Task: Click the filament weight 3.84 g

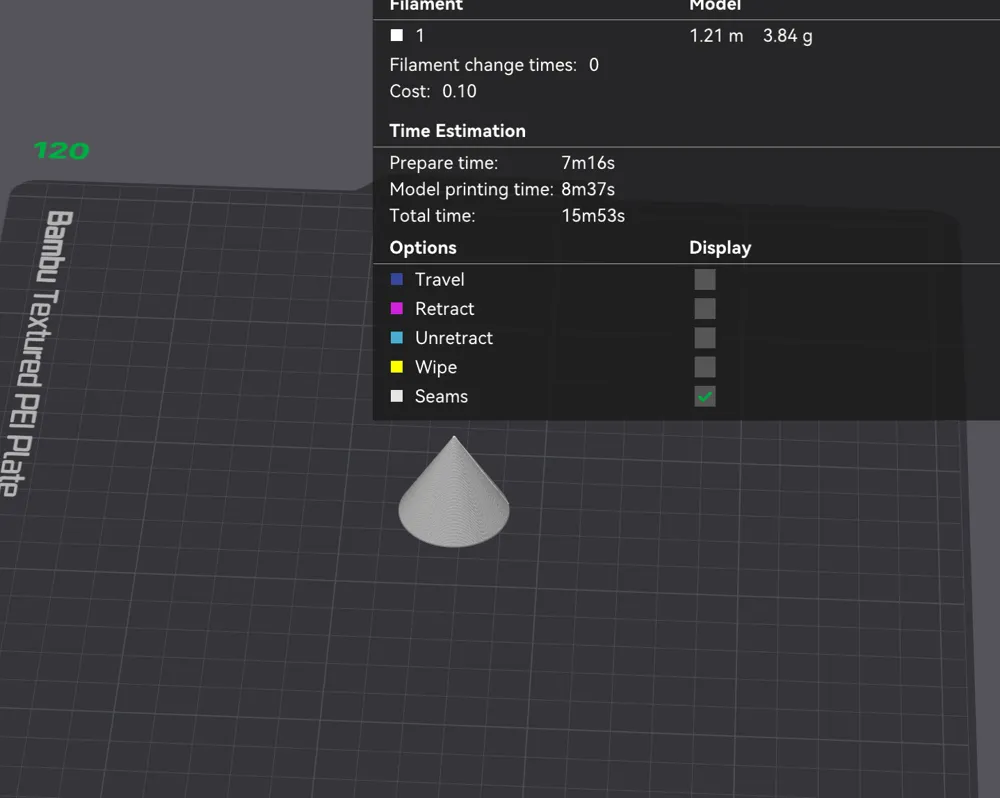Action: 788,36
